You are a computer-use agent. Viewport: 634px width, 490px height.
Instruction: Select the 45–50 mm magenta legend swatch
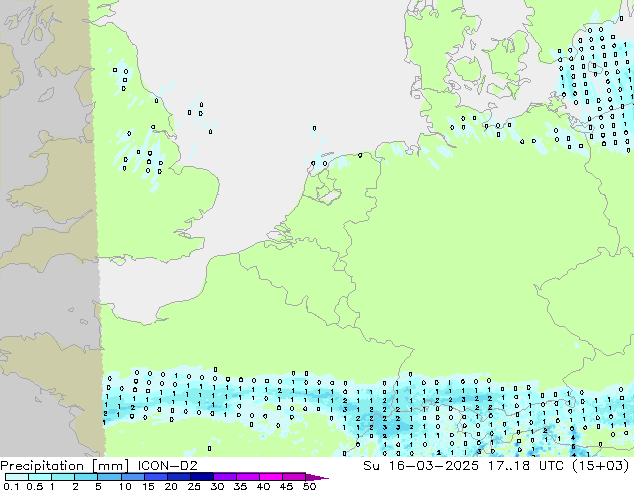point(294,477)
